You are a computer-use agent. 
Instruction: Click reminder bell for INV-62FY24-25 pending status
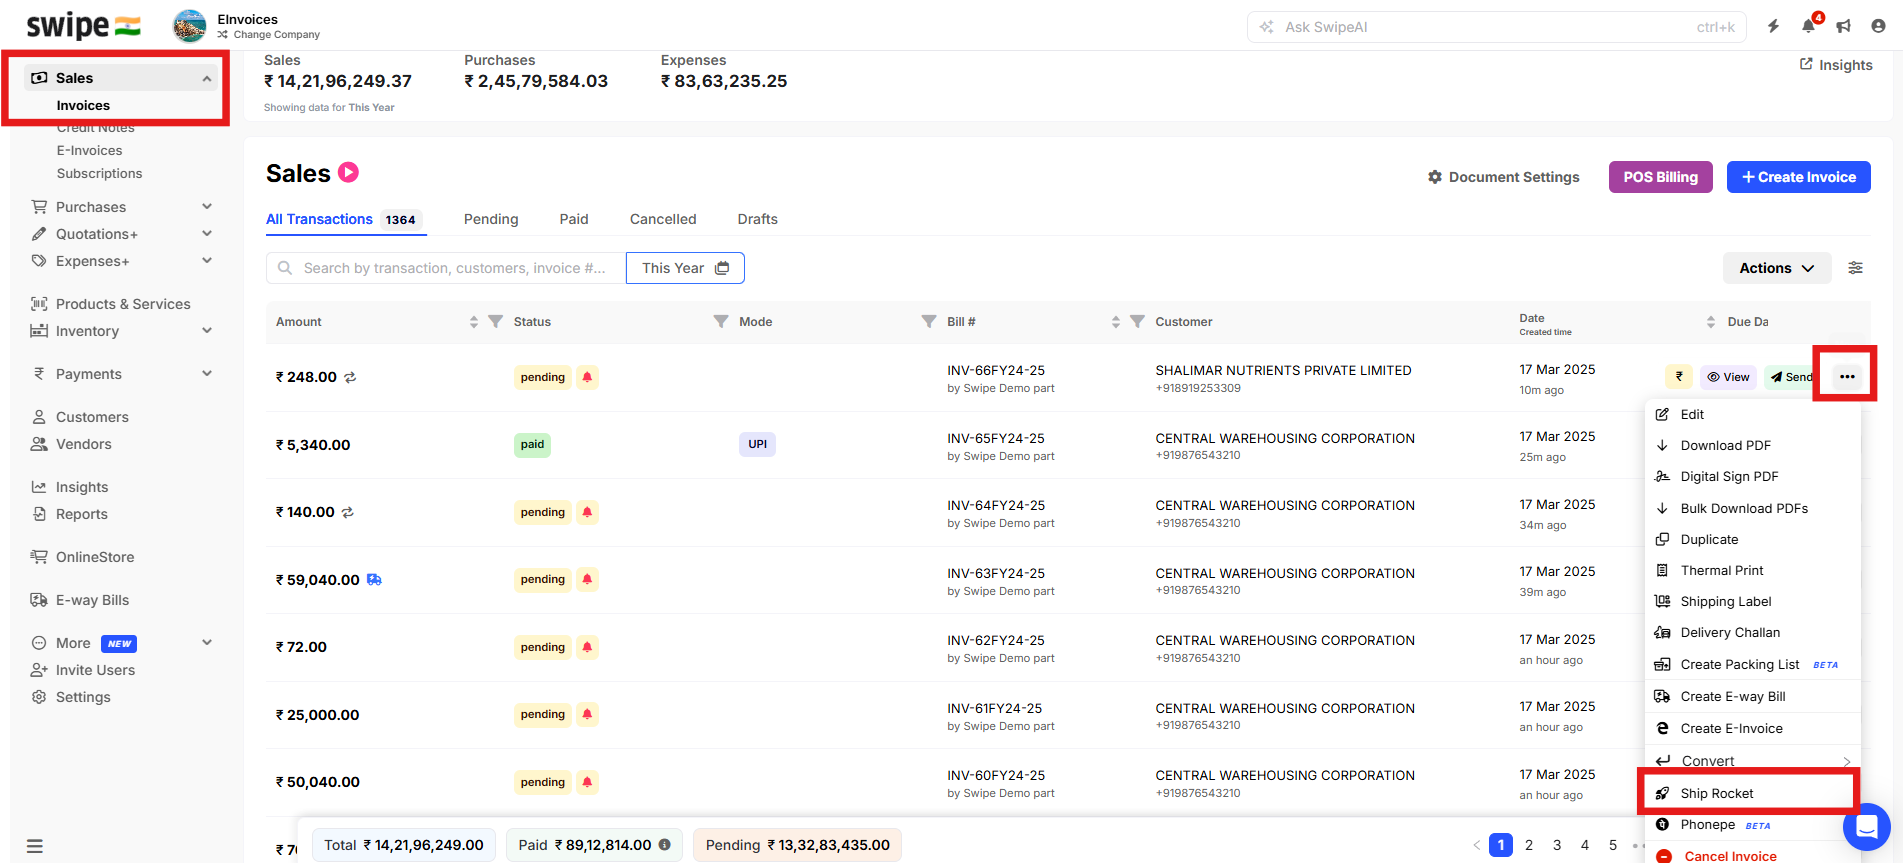[x=587, y=647]
